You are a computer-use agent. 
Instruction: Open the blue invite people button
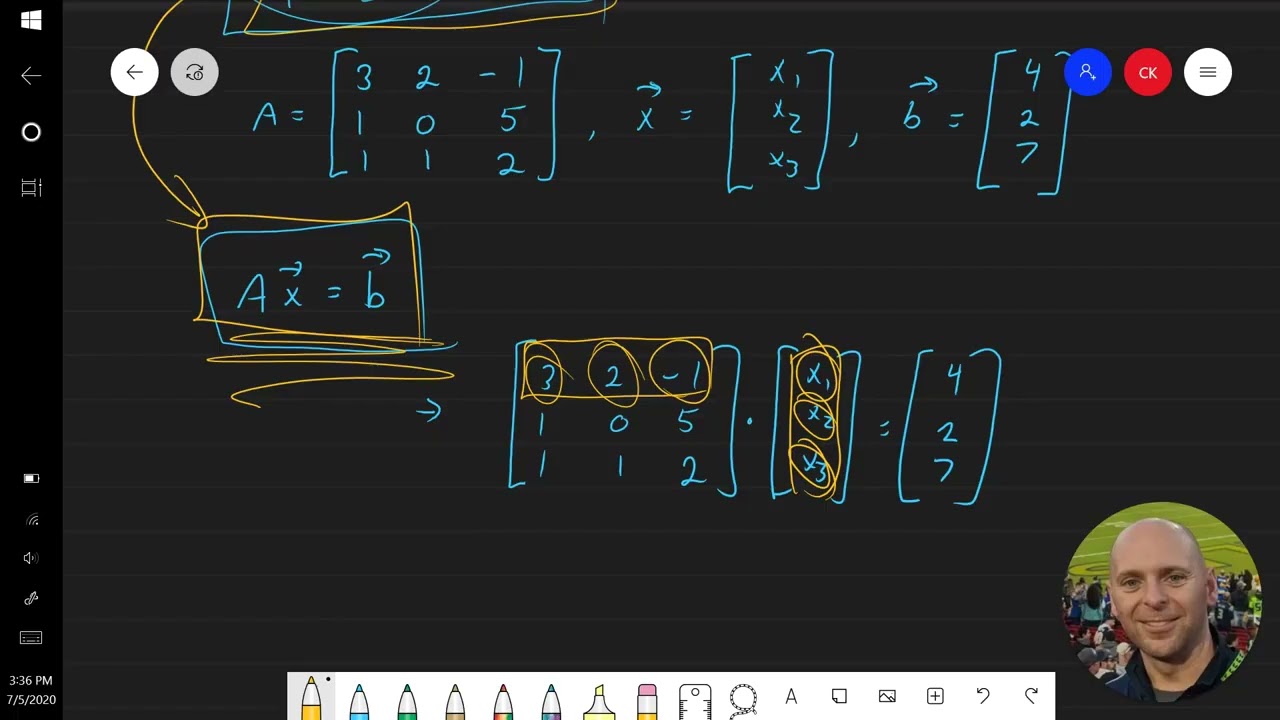1088,72
